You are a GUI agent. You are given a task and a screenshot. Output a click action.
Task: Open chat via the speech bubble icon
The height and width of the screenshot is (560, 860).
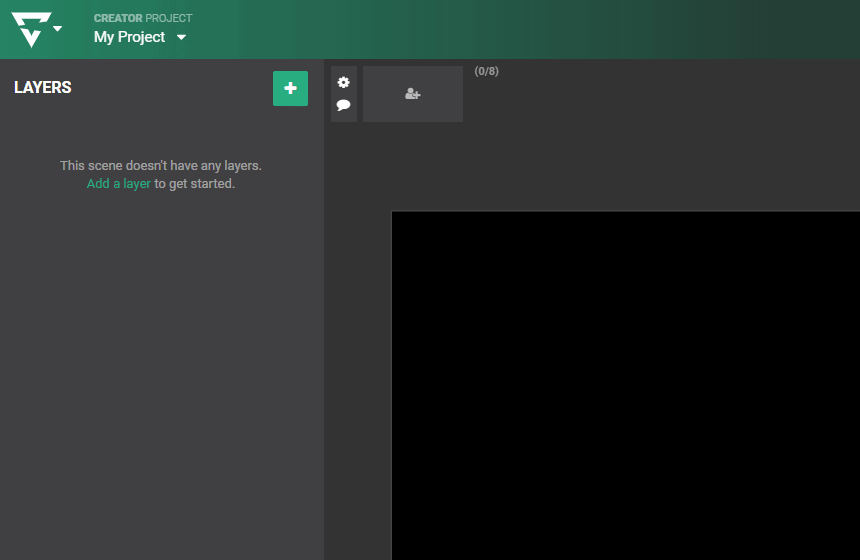[344, 105]
